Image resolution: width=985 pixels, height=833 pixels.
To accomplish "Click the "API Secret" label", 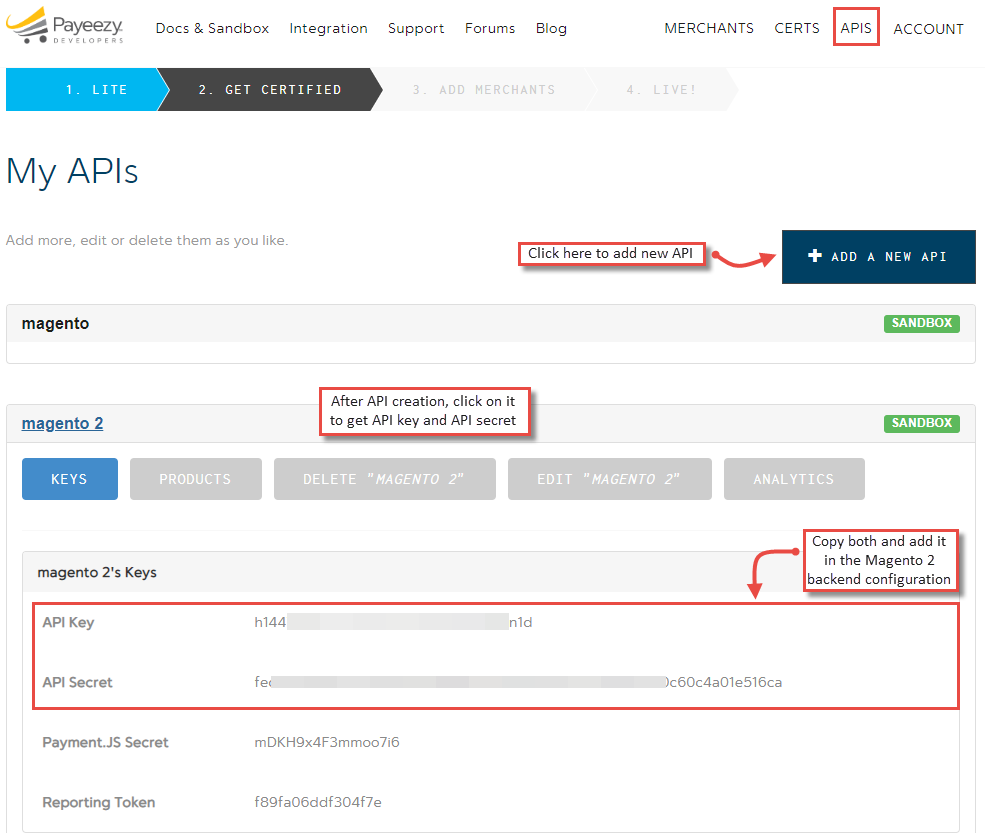I will (x=77, y=682).
